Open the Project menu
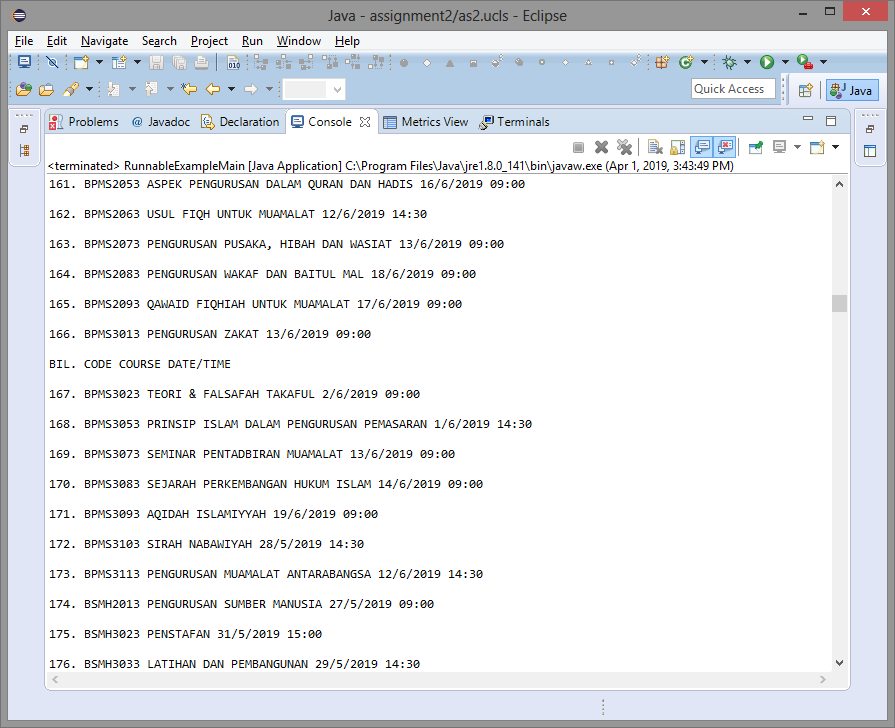The image size is (895, 728). tap(209, 41)
